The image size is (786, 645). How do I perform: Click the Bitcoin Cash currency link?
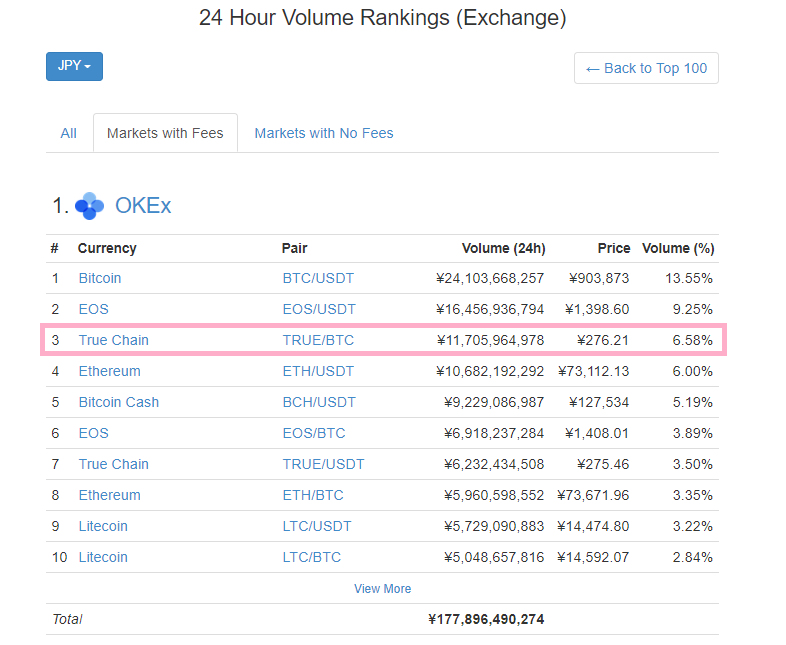[119, 402]
